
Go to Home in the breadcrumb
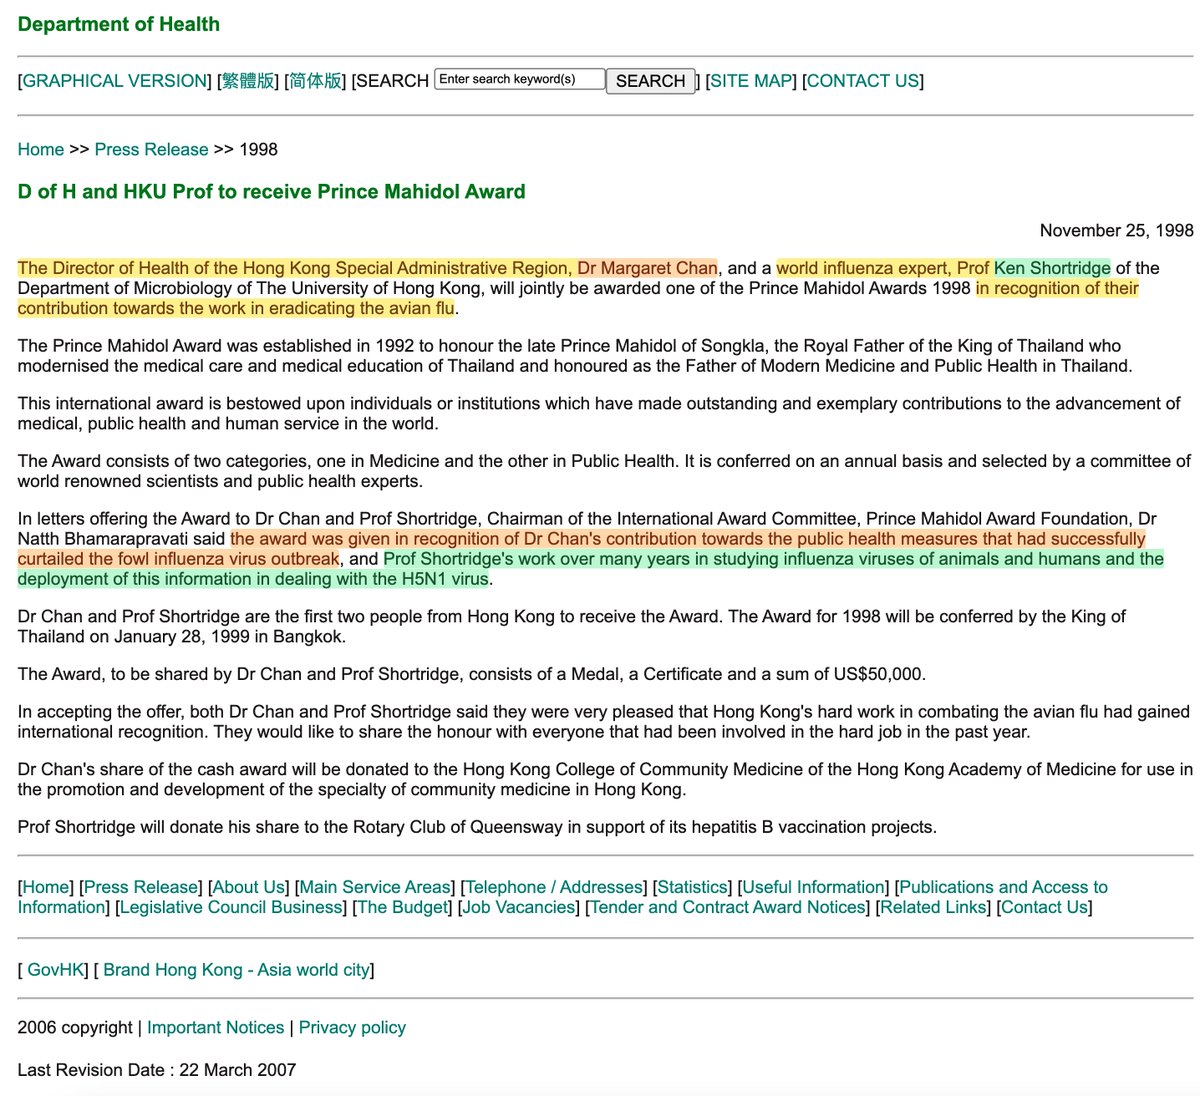(x=41, y=149)
